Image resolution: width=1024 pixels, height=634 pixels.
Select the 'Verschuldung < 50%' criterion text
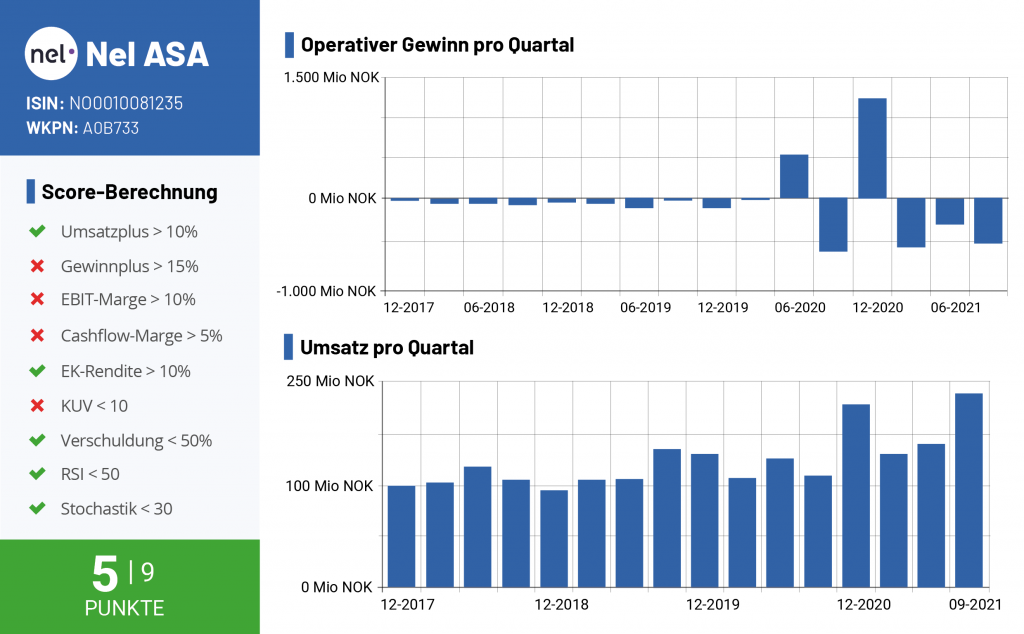(x=136, y=441)
